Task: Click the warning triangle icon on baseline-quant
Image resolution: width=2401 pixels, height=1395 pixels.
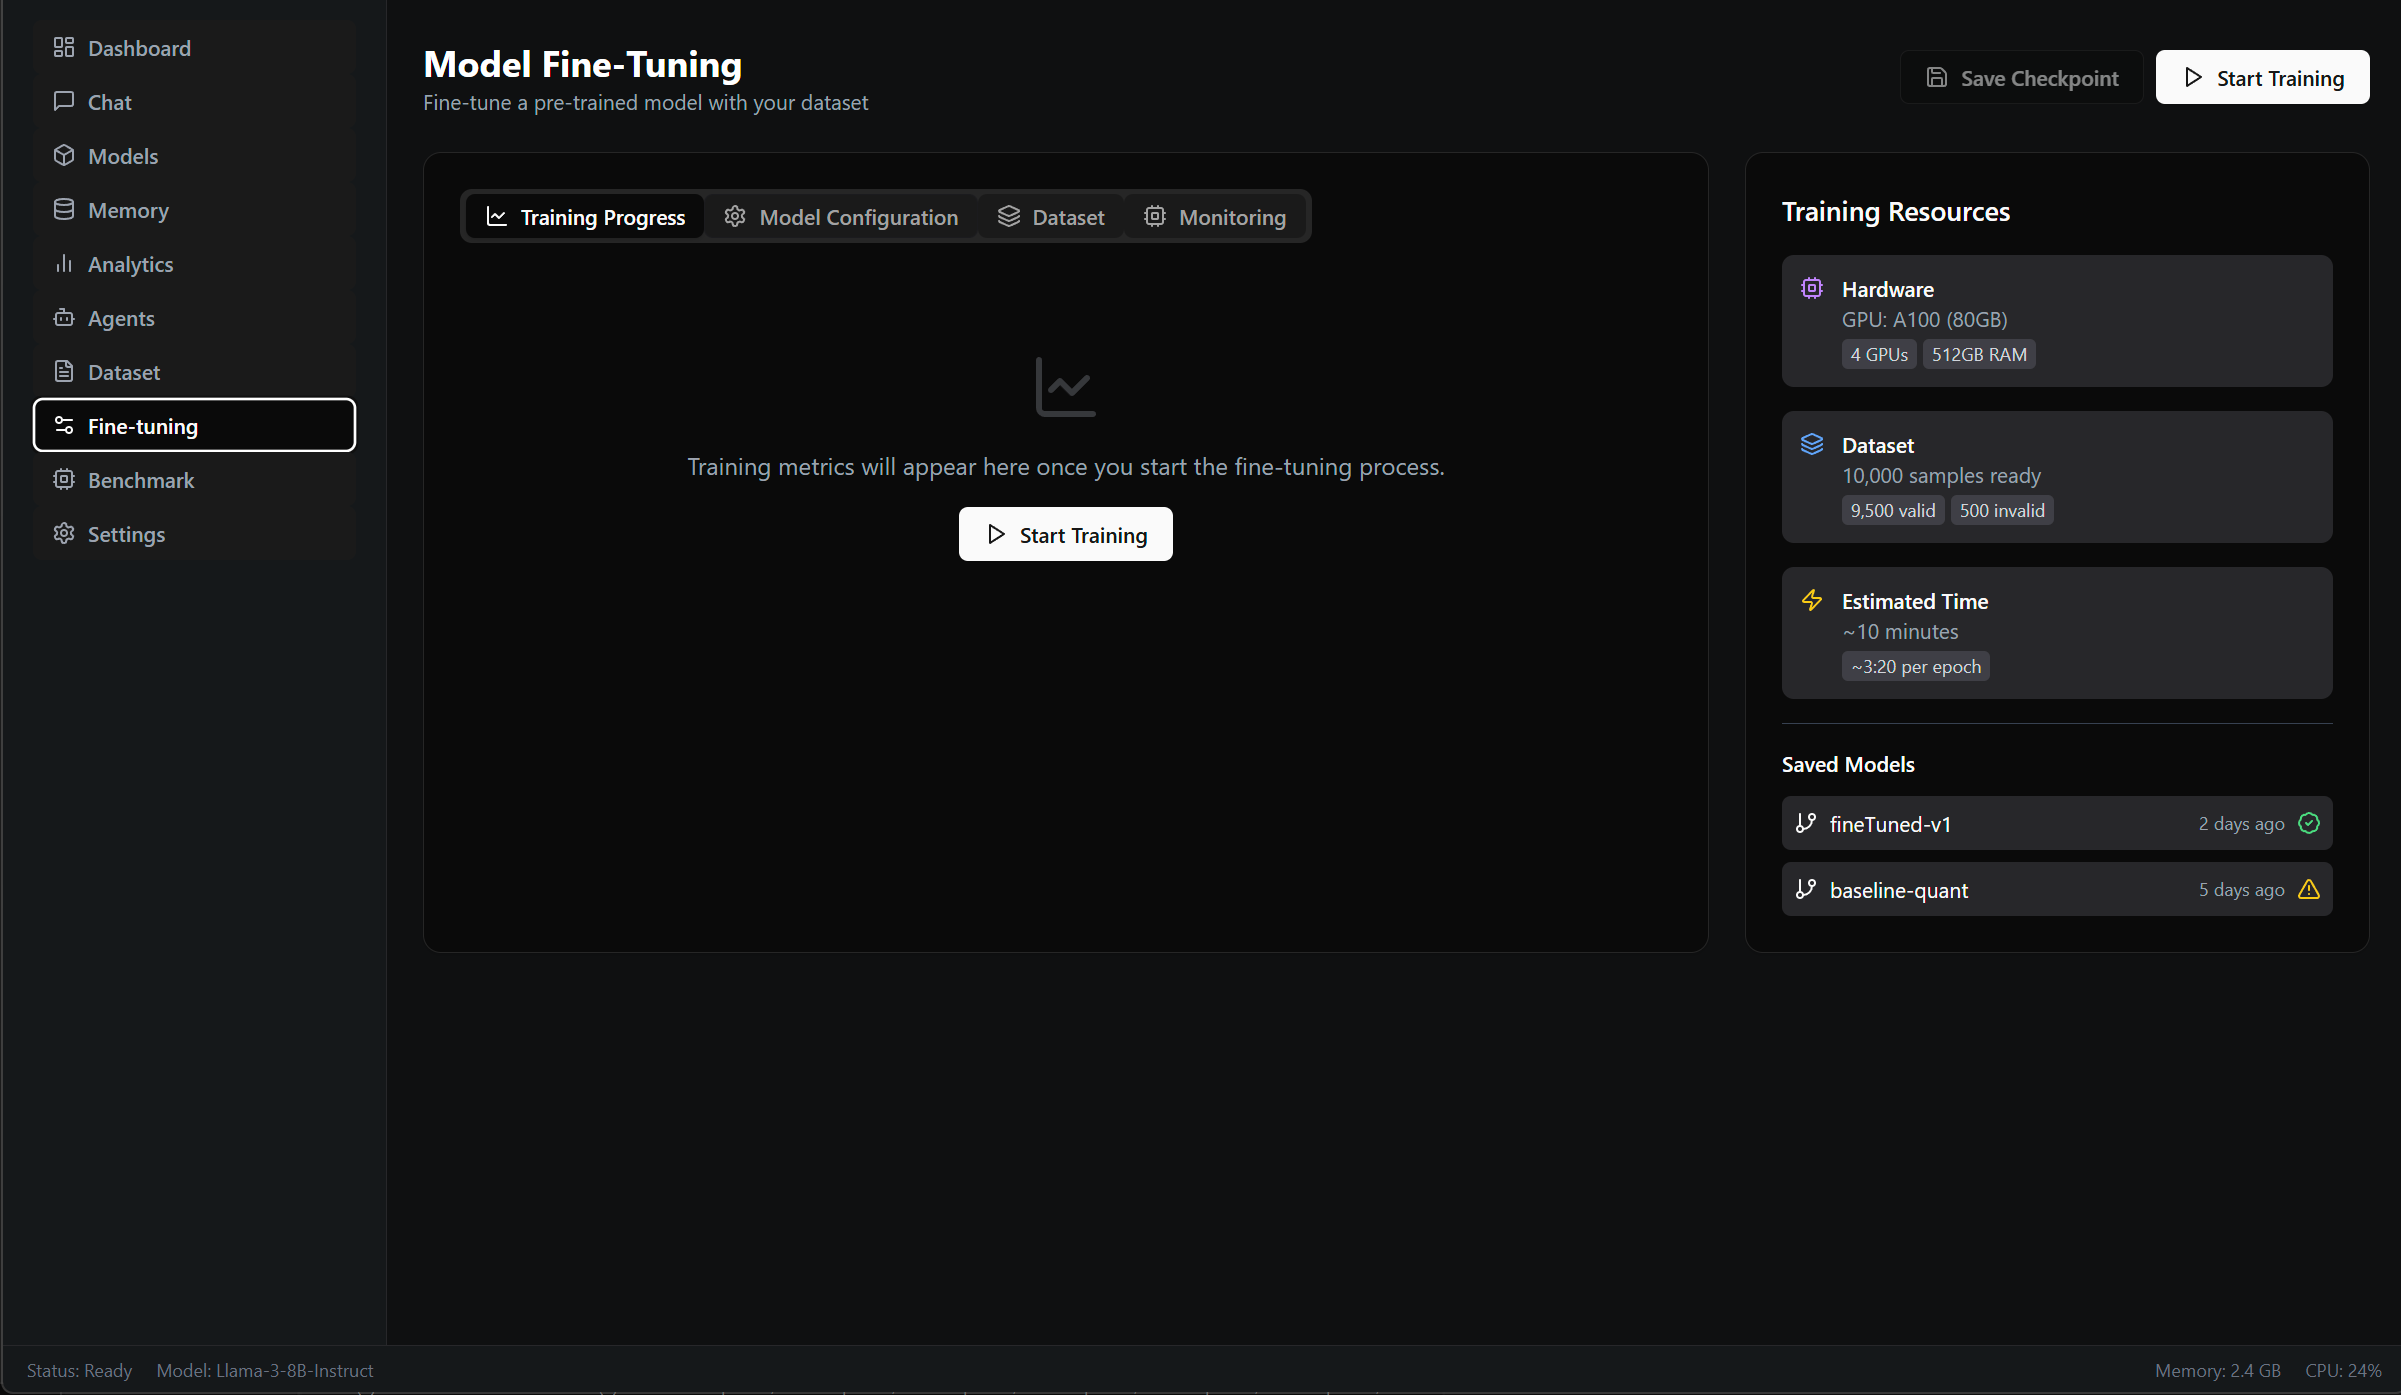Action: point(2309,889)
